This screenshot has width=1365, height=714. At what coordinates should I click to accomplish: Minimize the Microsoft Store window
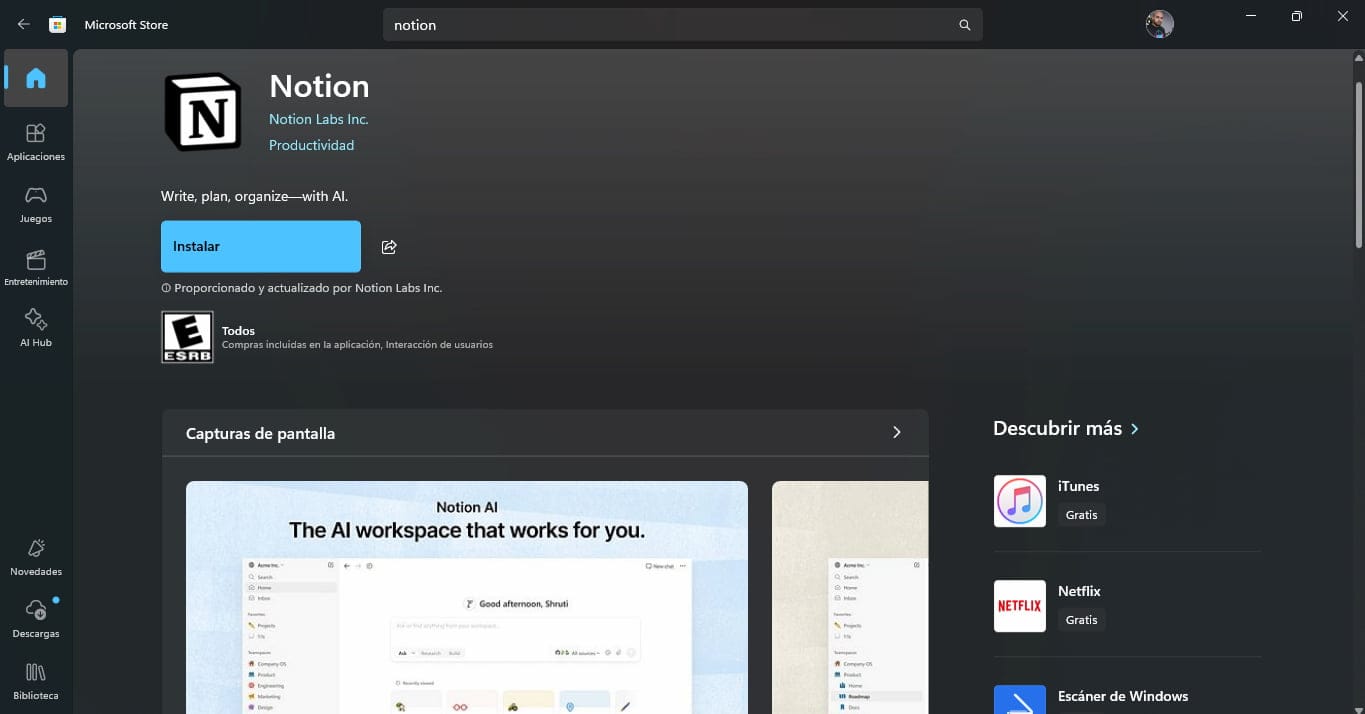(x=1251, y=17)
